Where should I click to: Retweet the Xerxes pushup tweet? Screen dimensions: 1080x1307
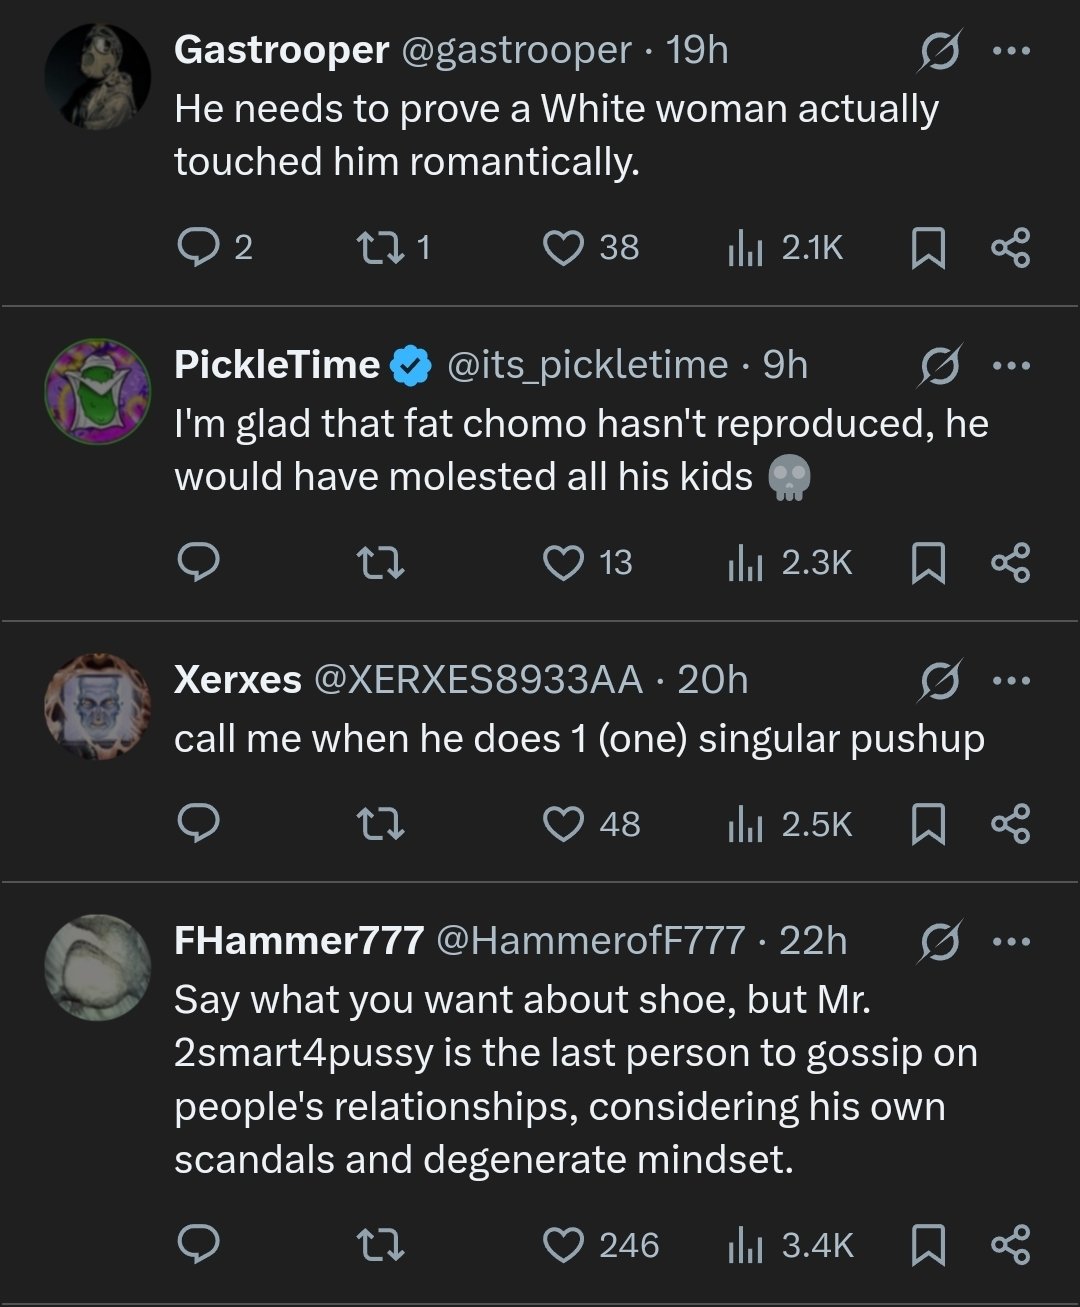(x=380, y=824)
